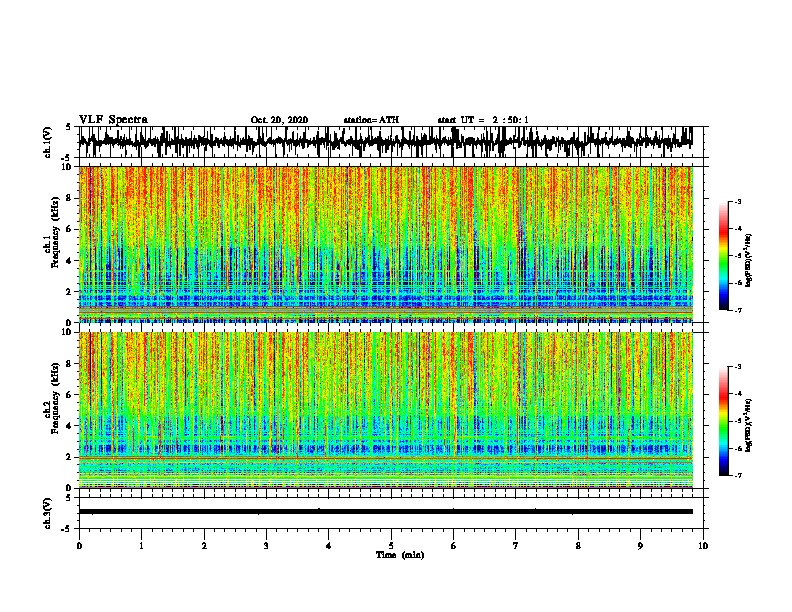Click the "-3" tick on the ch.1 color bar
The height and width of the screenshot is (612, 792).
click(x=738, y=202)
